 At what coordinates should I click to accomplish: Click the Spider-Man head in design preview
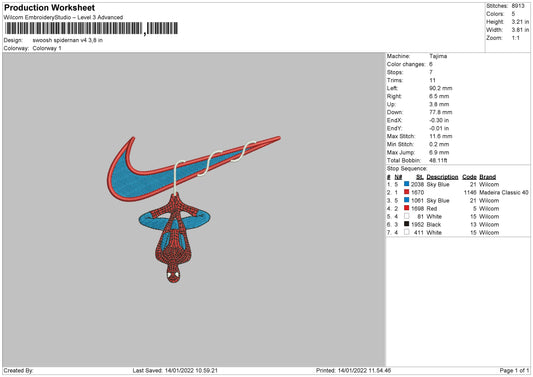[173, 273]
